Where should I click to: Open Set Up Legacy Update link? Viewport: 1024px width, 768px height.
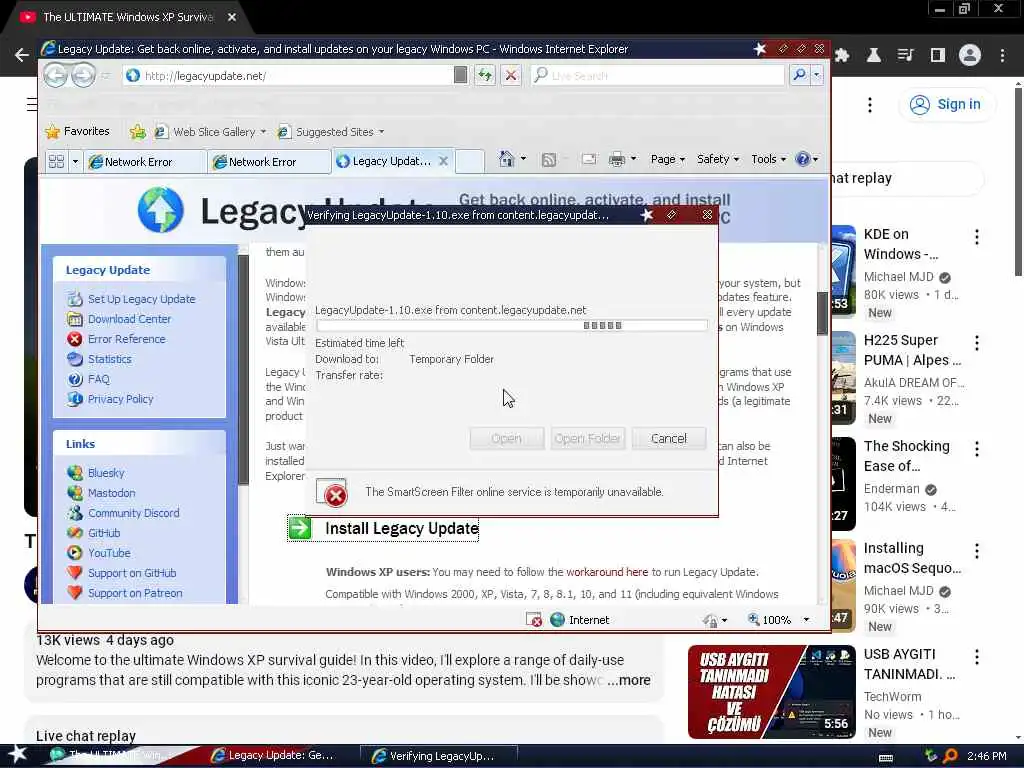tap(141, 299)
